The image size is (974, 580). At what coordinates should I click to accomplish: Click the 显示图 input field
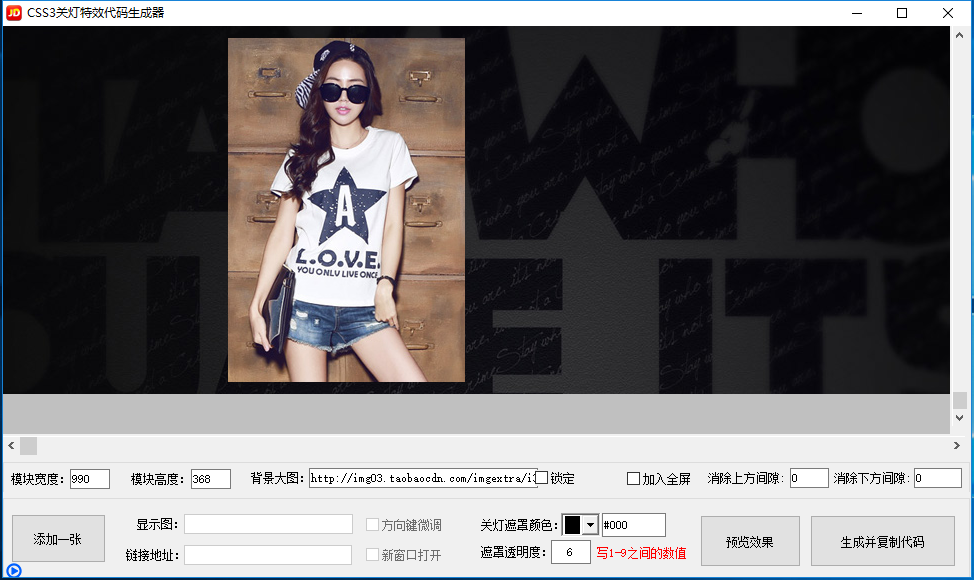tap(268, 524)
